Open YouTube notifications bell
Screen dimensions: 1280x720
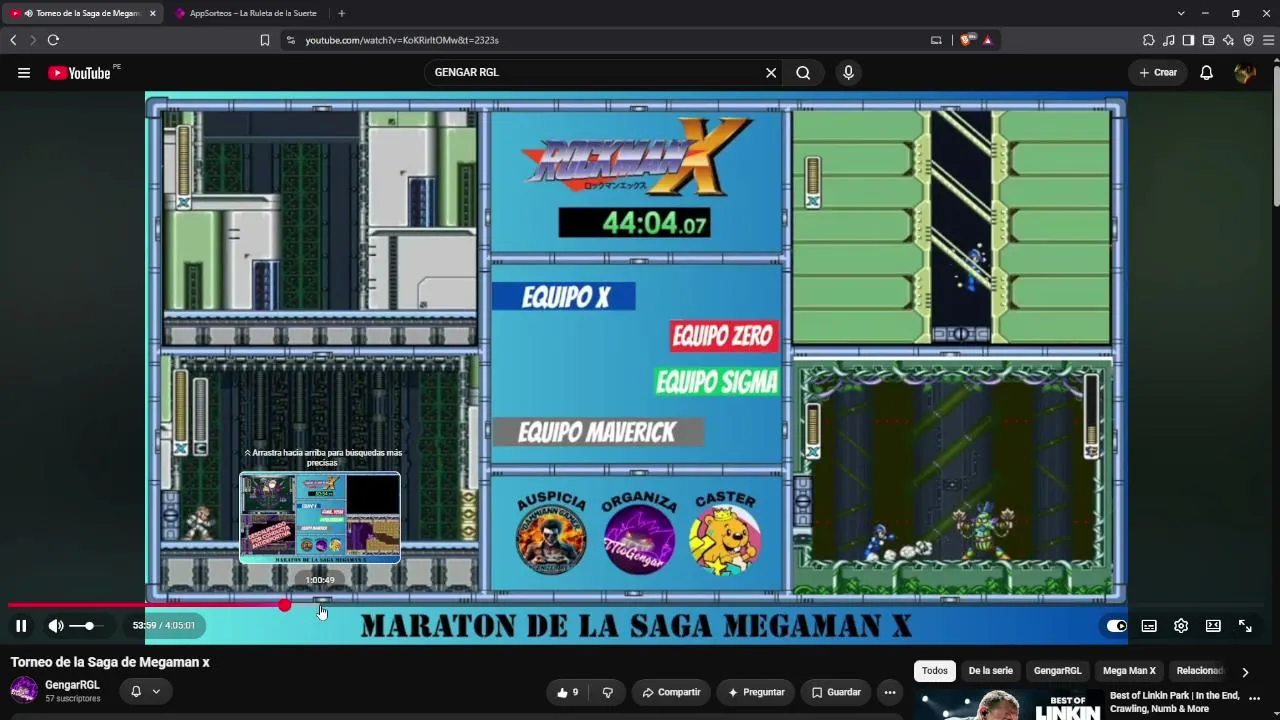[1206, 73]
